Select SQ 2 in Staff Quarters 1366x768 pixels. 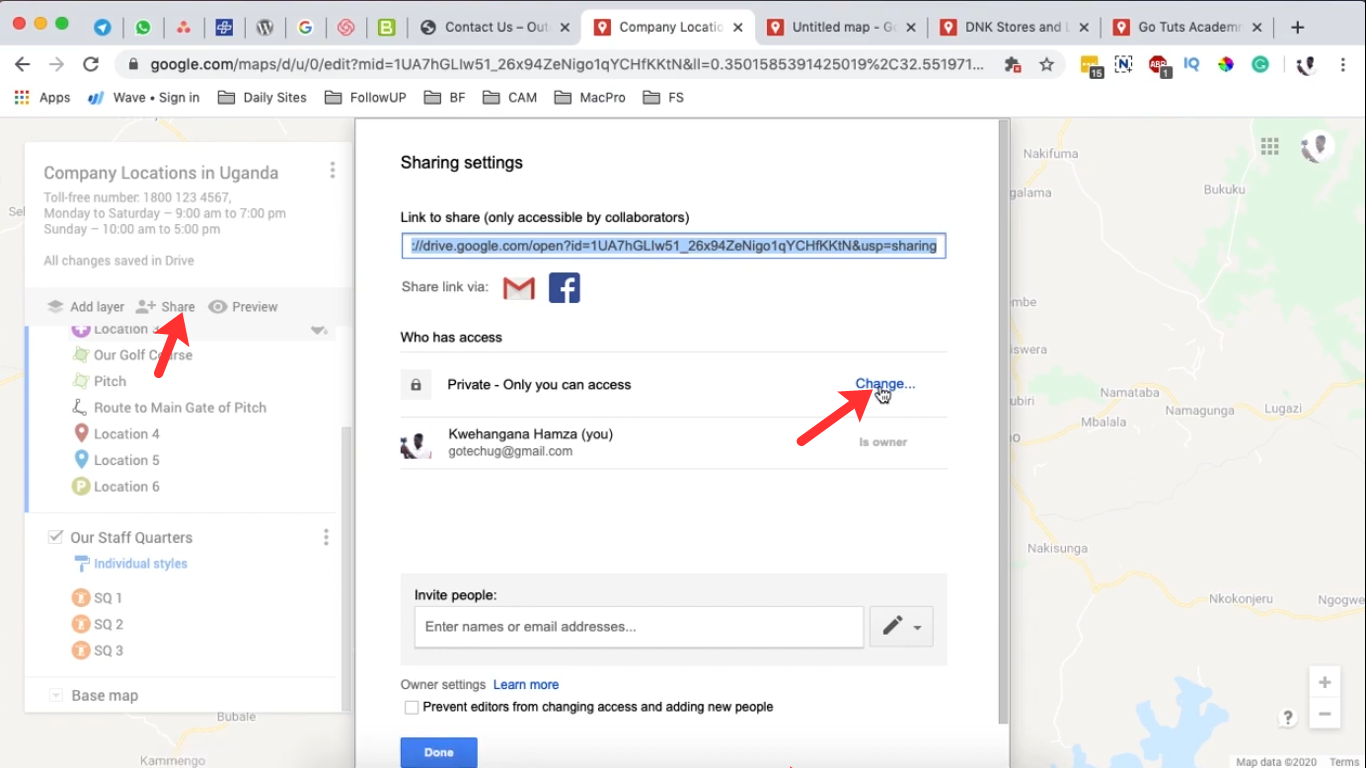(108, 624)
